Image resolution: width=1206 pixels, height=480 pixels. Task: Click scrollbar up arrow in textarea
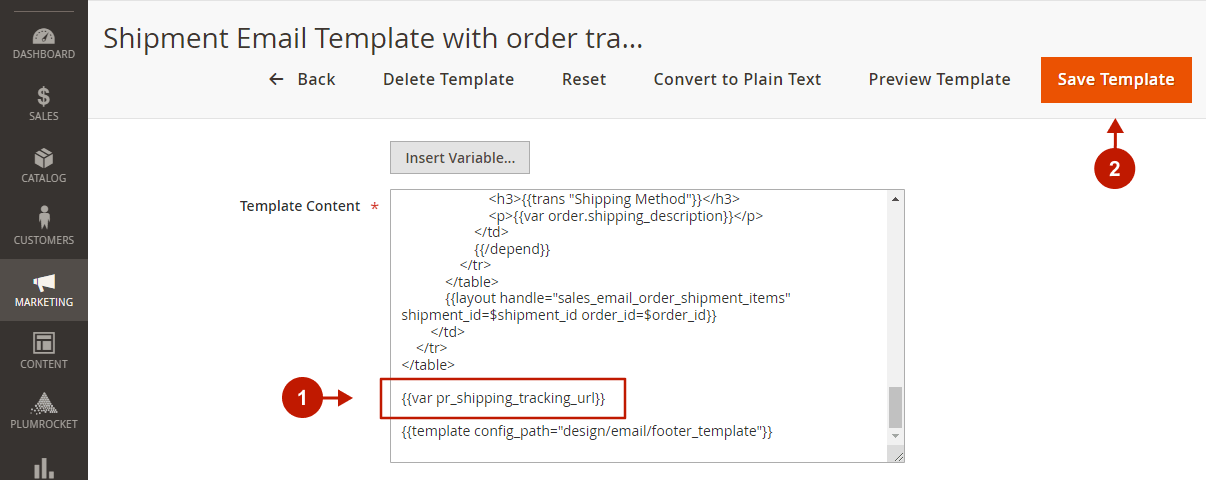(896, 198)
